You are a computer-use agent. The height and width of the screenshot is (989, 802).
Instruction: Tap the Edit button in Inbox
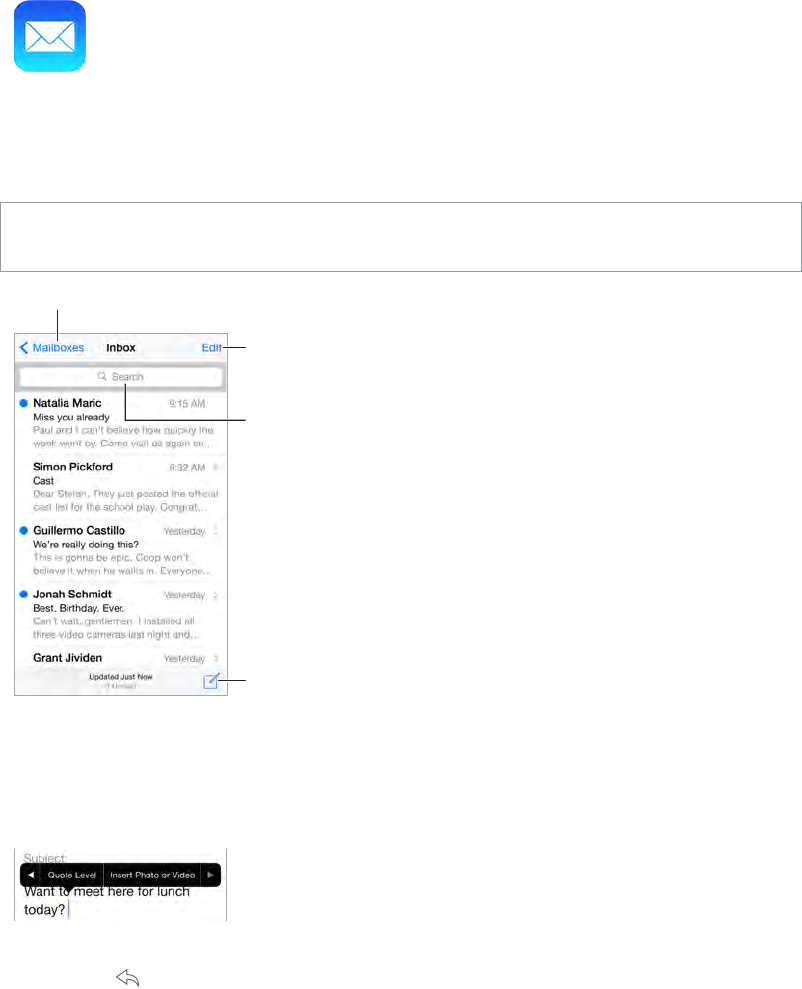pos(211,348)
